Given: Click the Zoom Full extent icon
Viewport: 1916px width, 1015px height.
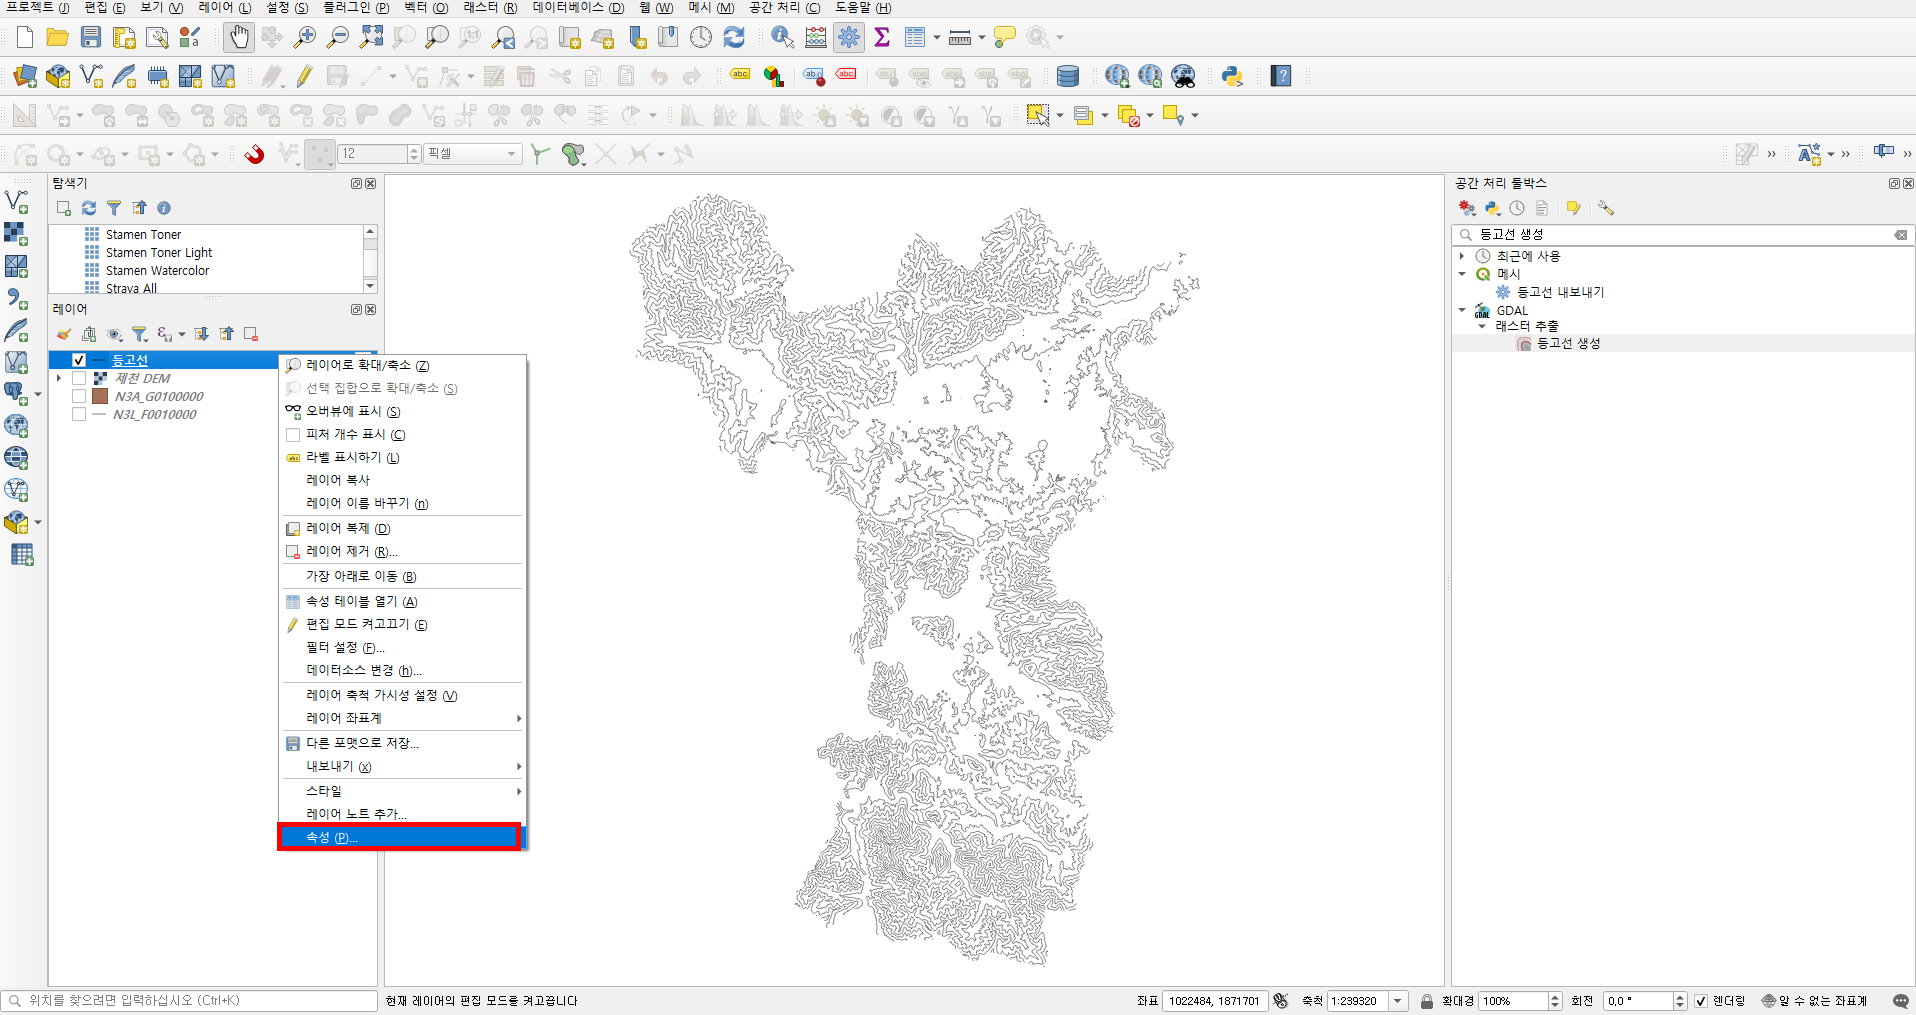Looking at the screenshot, I should pyautogui.click(x=371, y=38).
